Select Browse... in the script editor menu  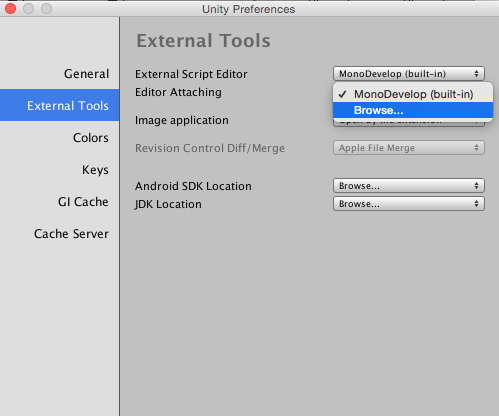point(413,110)
